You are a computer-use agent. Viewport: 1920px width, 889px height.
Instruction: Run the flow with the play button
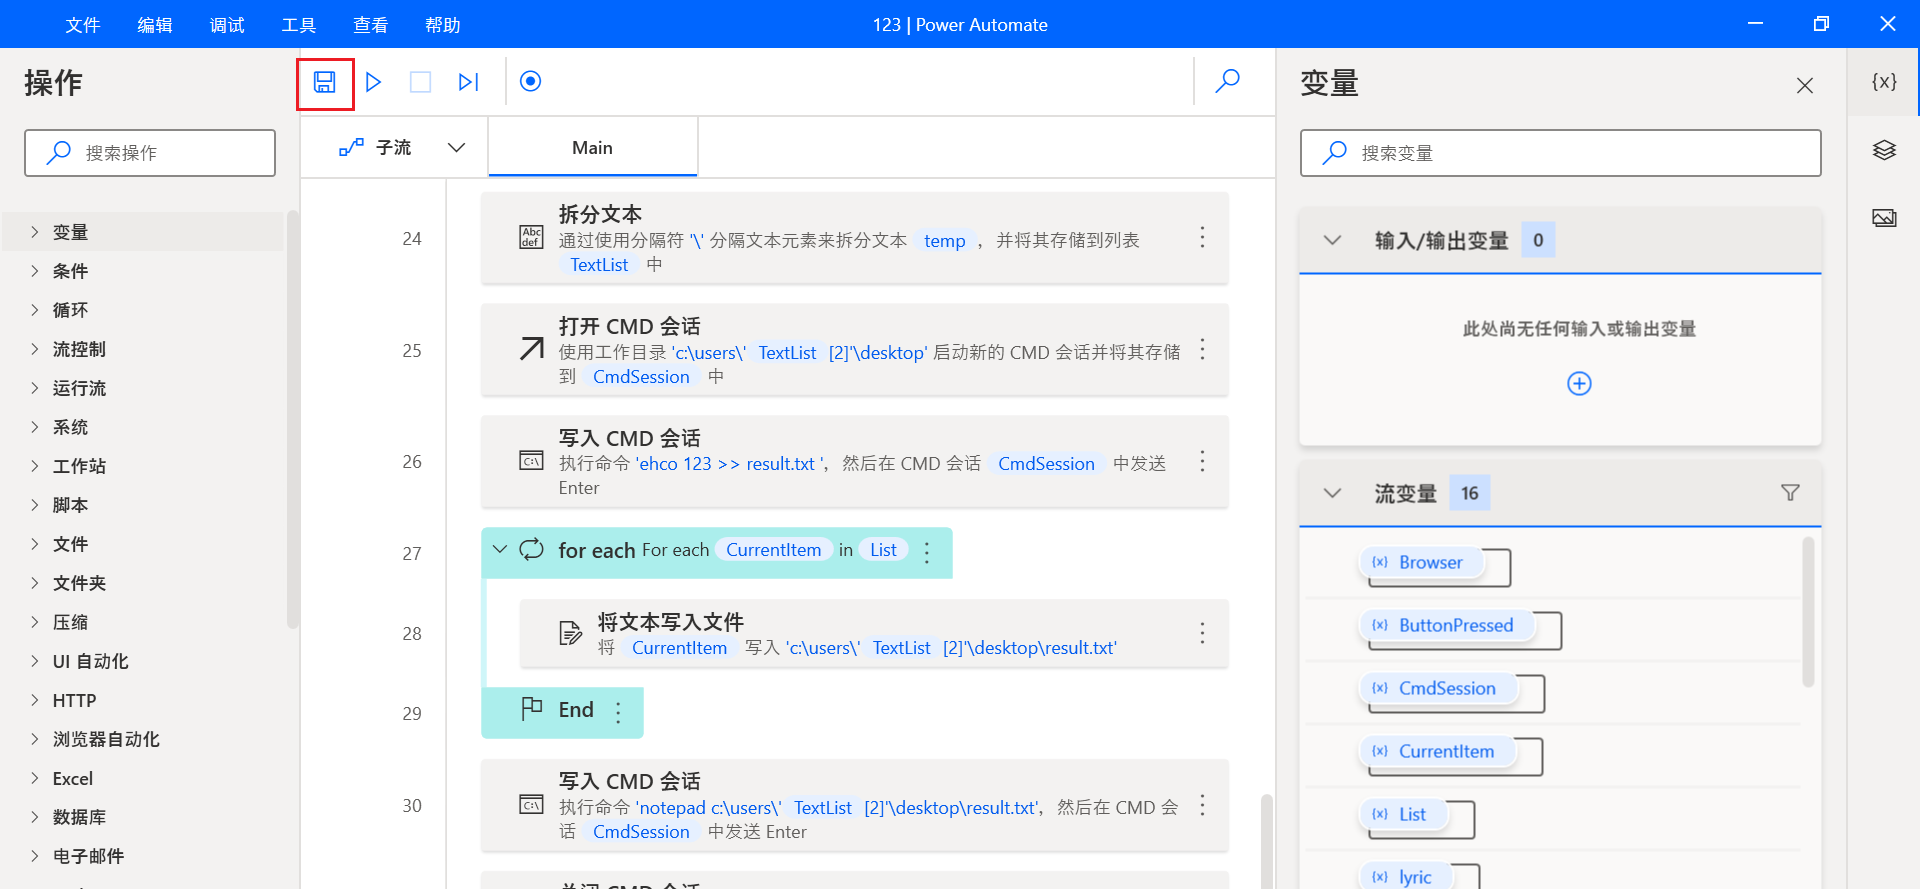point(373,82)
